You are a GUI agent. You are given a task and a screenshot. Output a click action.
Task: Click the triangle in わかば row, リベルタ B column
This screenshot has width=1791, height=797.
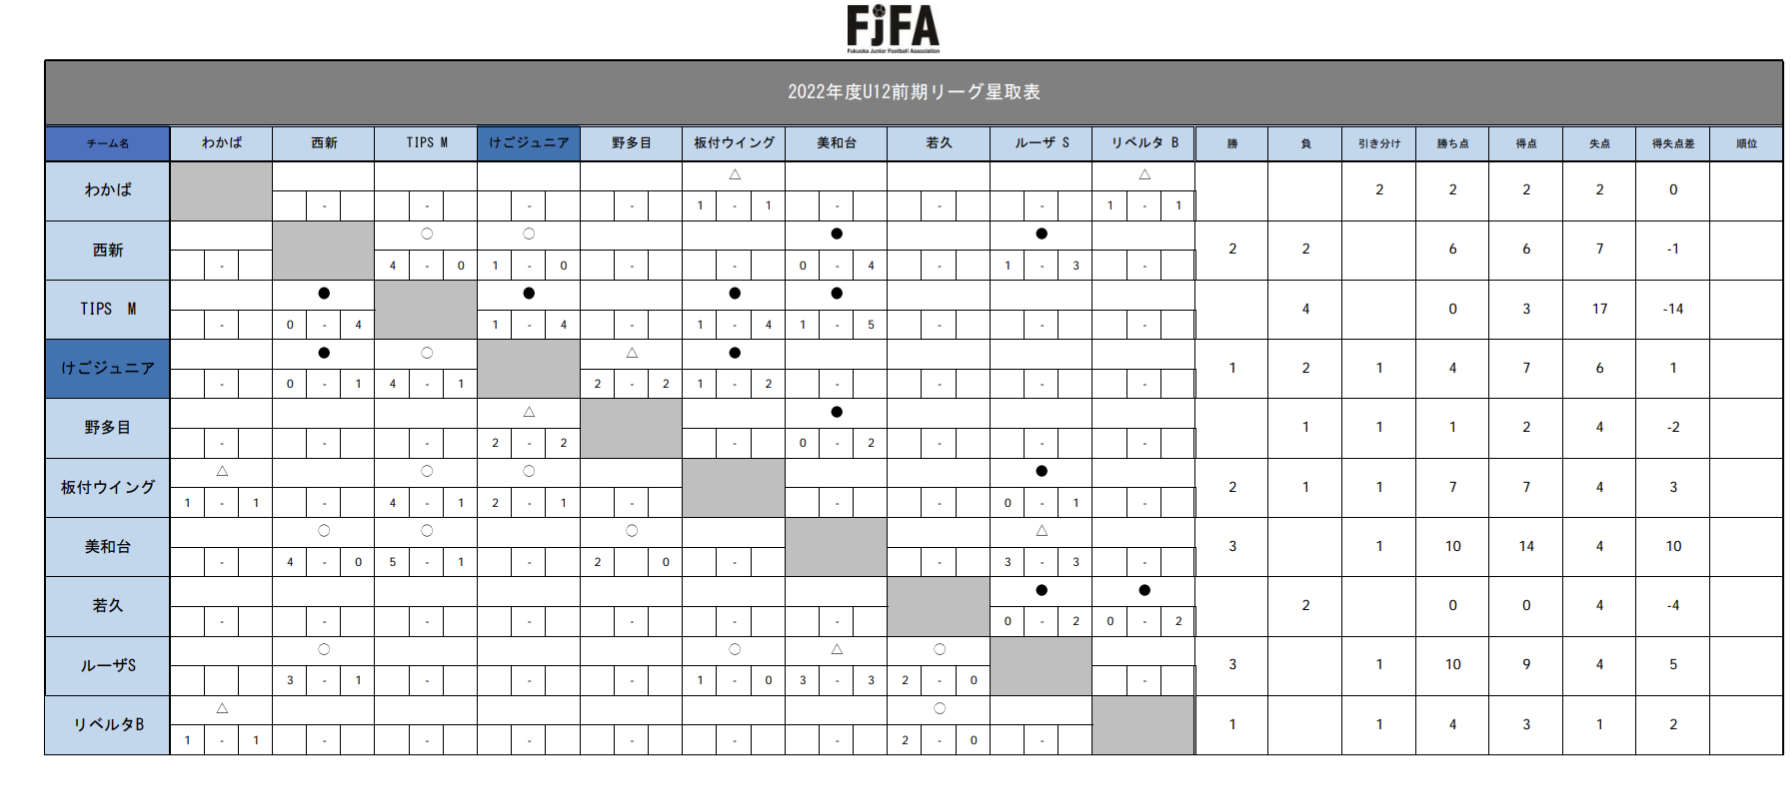pyautogui.click(x=1144, y=175)
